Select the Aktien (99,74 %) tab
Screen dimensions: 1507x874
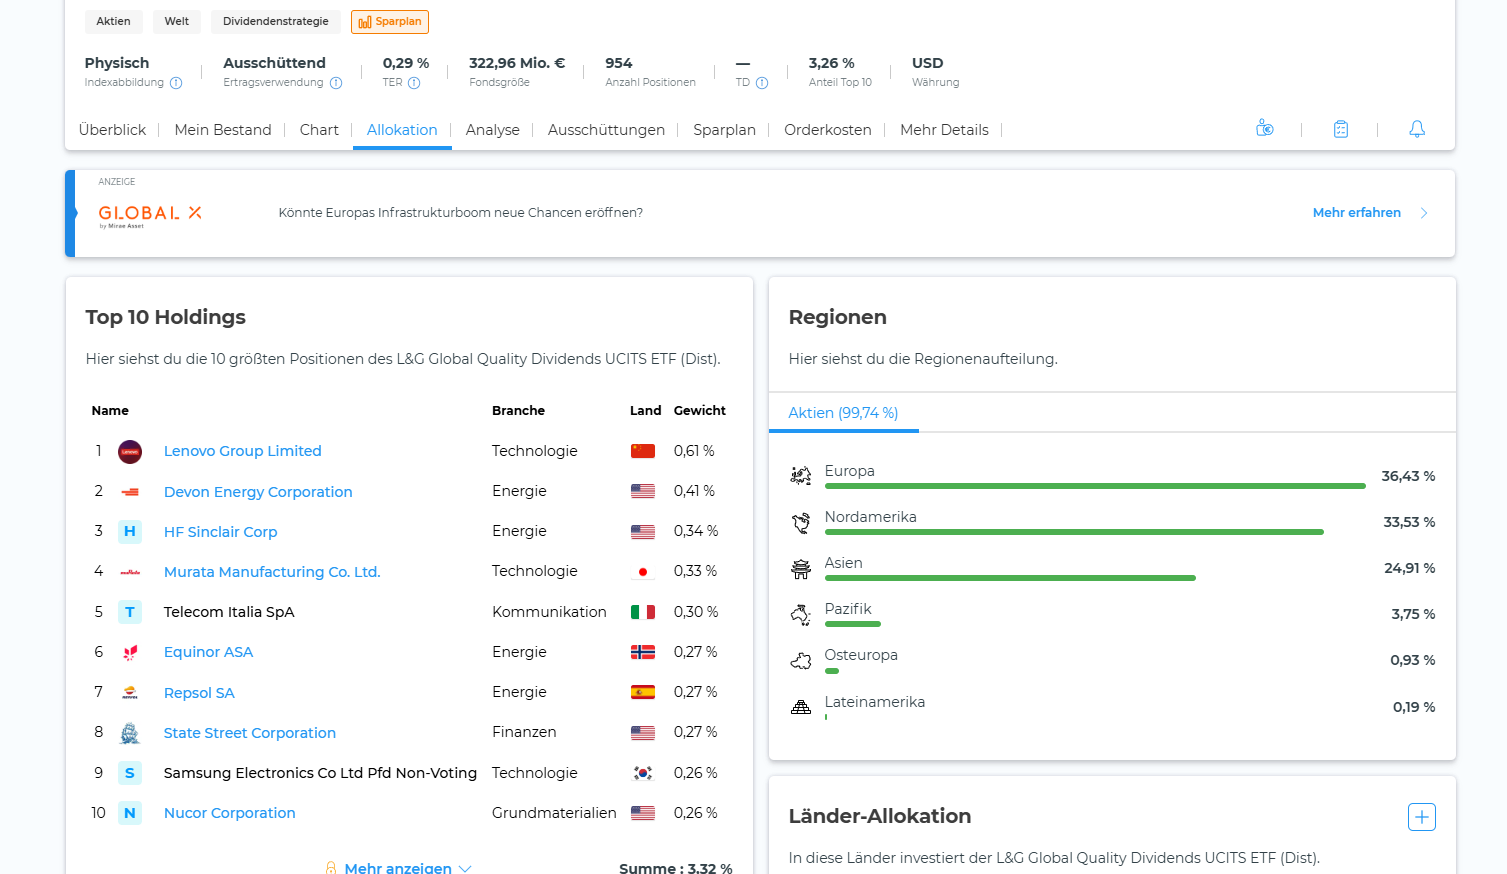(843, 413)
